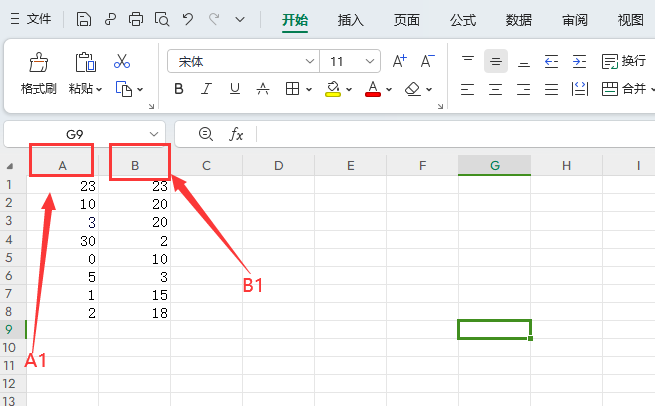Select column C header
Viewport: 655px width, 406px height.
[x=206, y=165]
